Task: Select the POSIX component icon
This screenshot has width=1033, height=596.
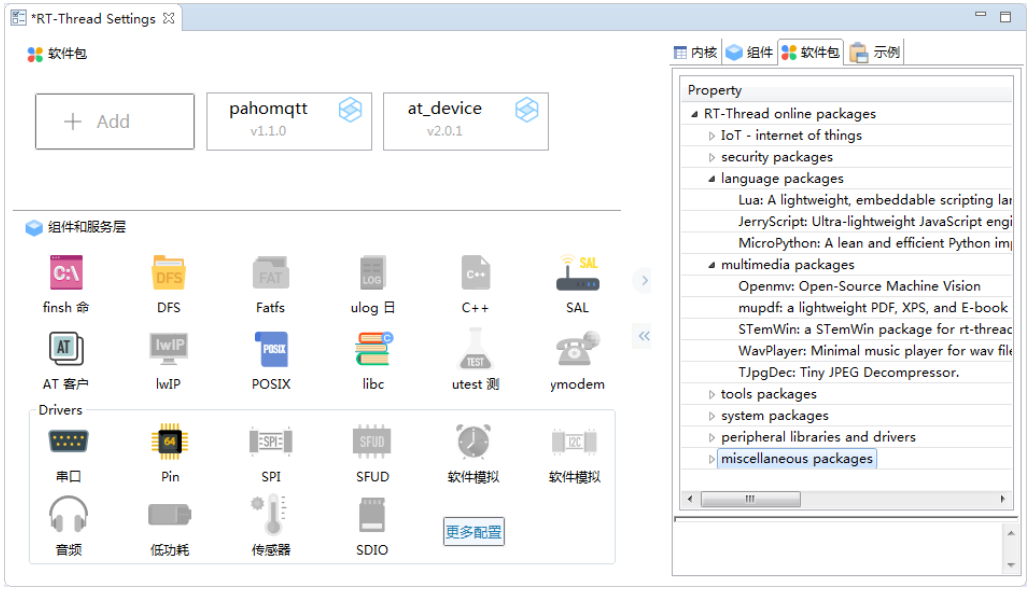Action: coord(271,349)
